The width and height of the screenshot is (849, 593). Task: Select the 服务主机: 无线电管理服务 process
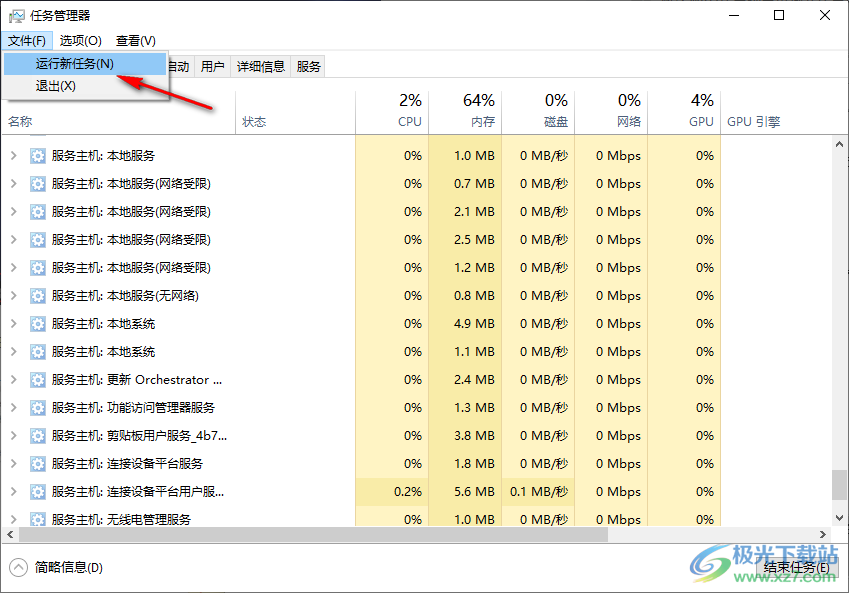tap(121, 519)
